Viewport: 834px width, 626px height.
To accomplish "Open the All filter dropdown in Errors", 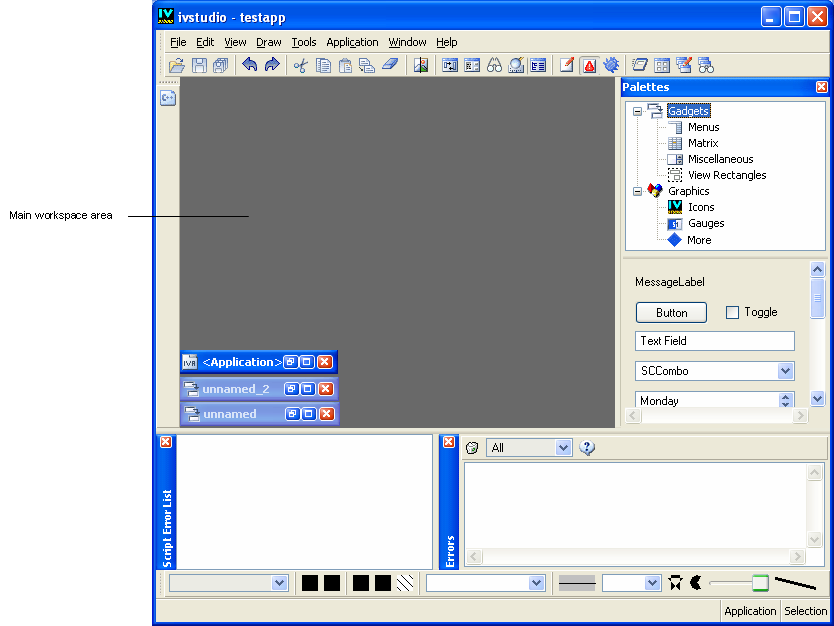I will pyautogui.click(x=563, y=448).
